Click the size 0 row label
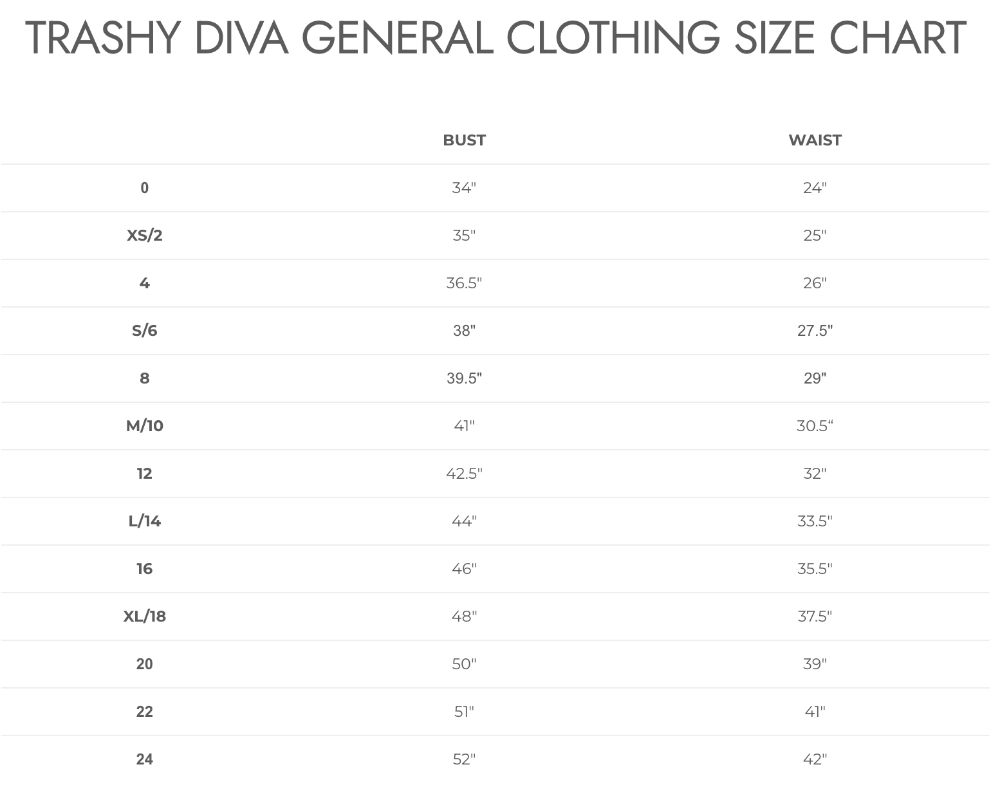 tap(145, 187)
